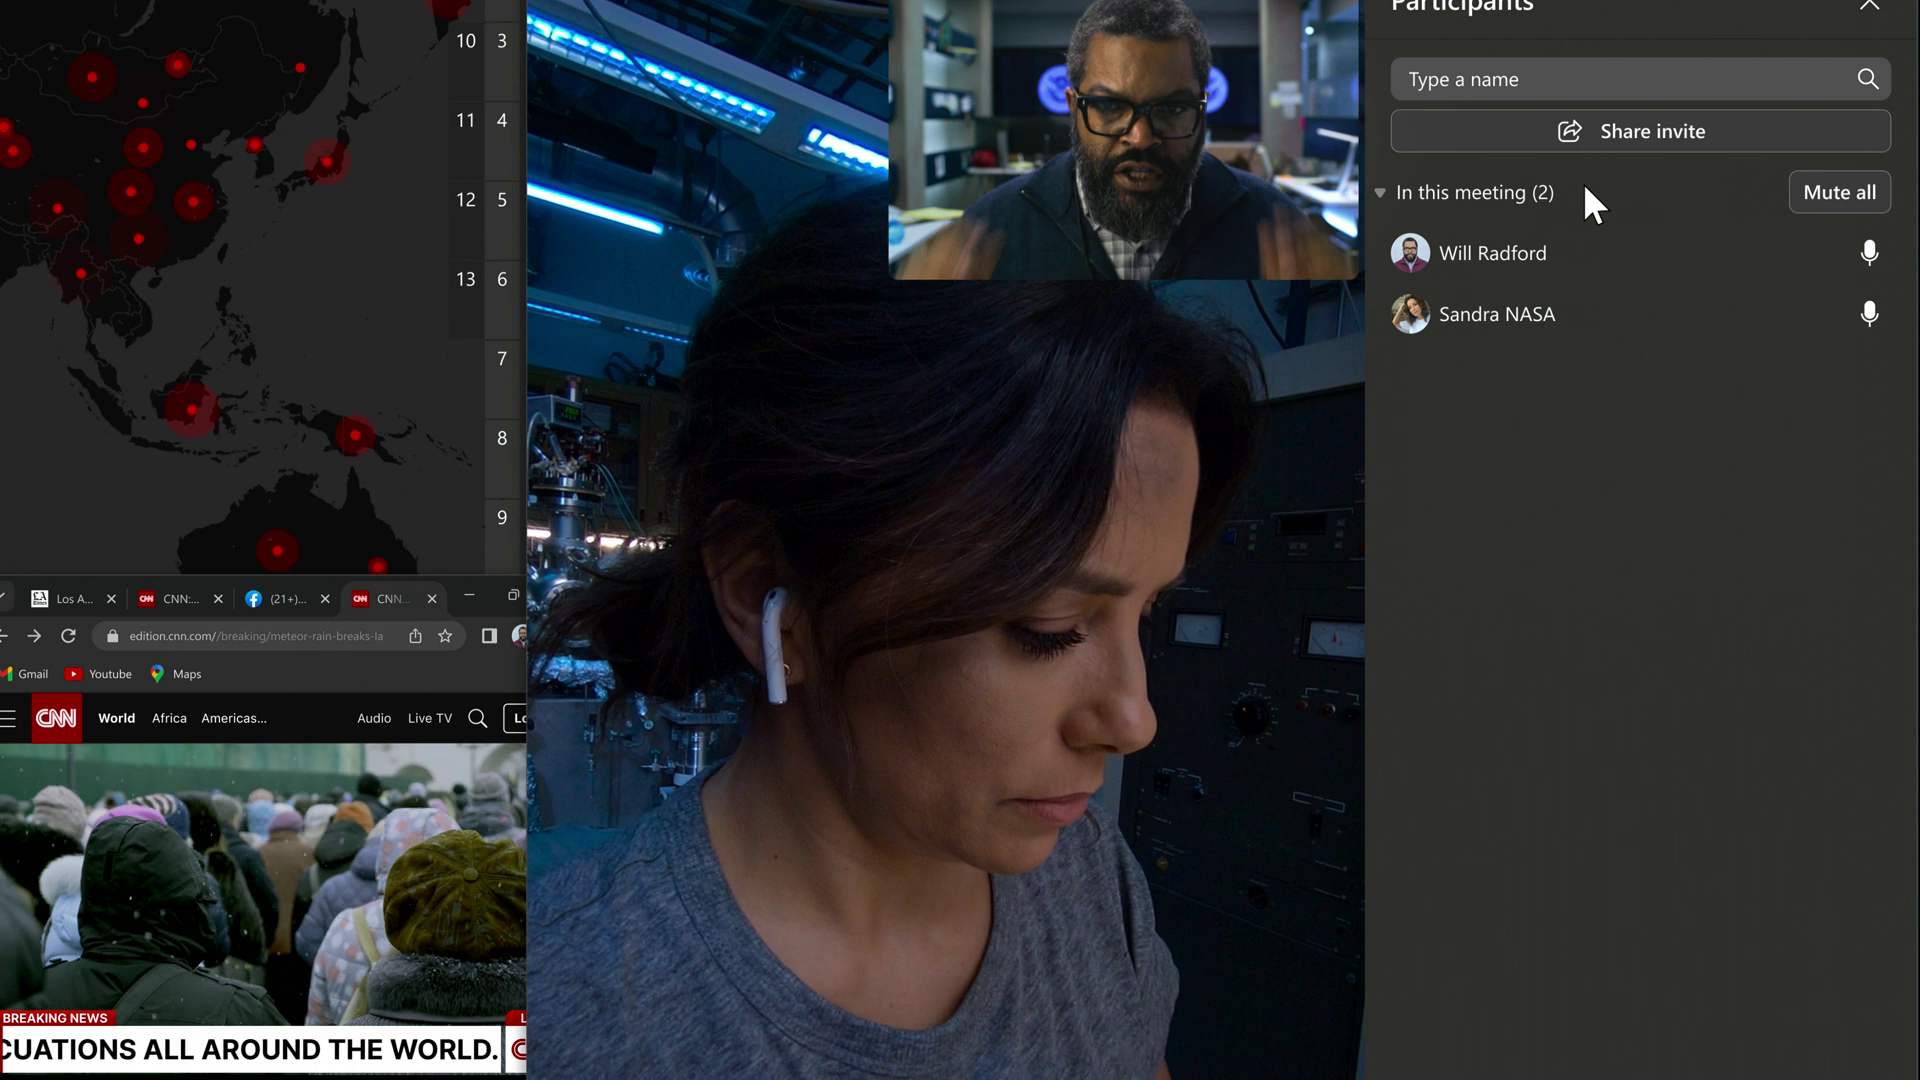Screen dimensions: 1920x1080
Task: Click the share page icon in address bar
Action: click(x=415, y=636)
